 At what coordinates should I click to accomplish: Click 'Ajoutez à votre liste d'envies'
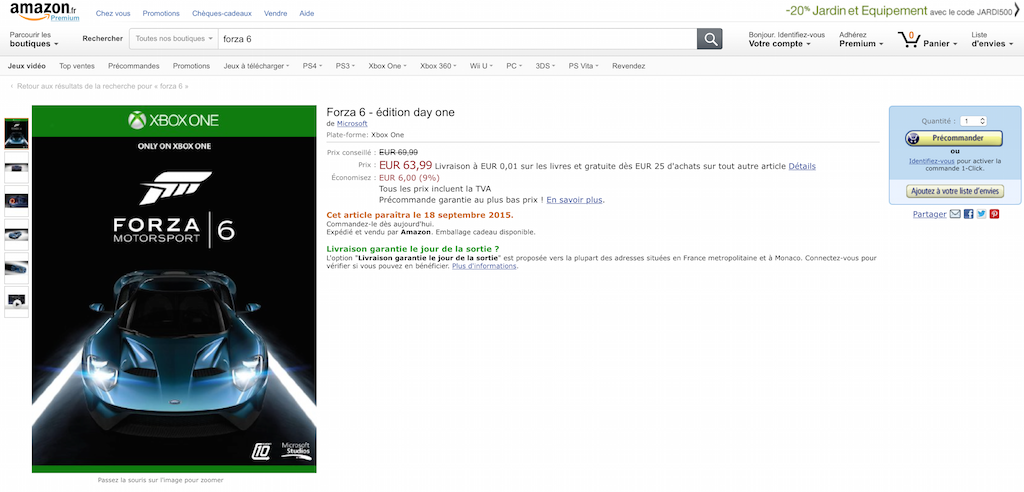pyautogui.click(x=954, y=191)
